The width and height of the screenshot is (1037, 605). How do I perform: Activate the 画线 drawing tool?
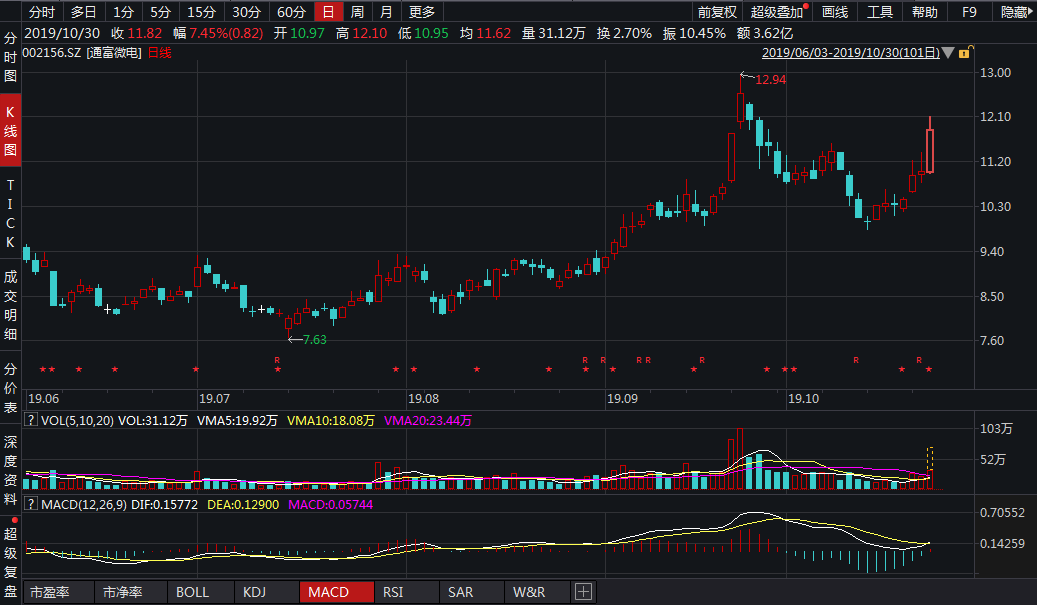coord(835,12)
